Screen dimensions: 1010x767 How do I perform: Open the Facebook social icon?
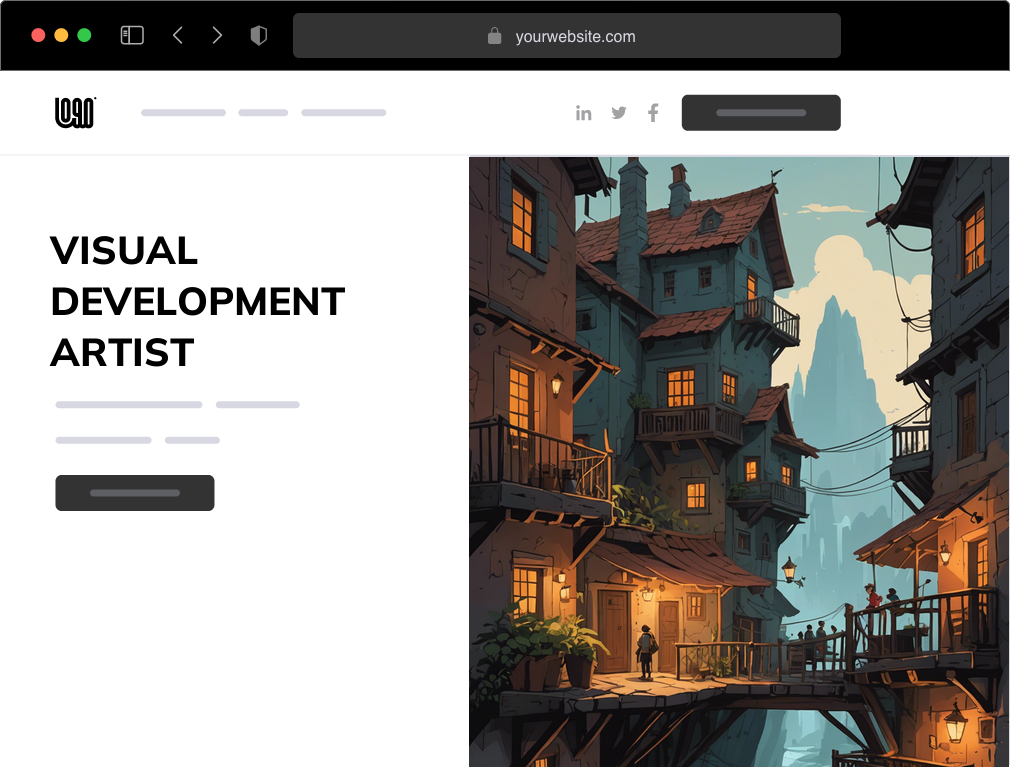click(653, 113)
